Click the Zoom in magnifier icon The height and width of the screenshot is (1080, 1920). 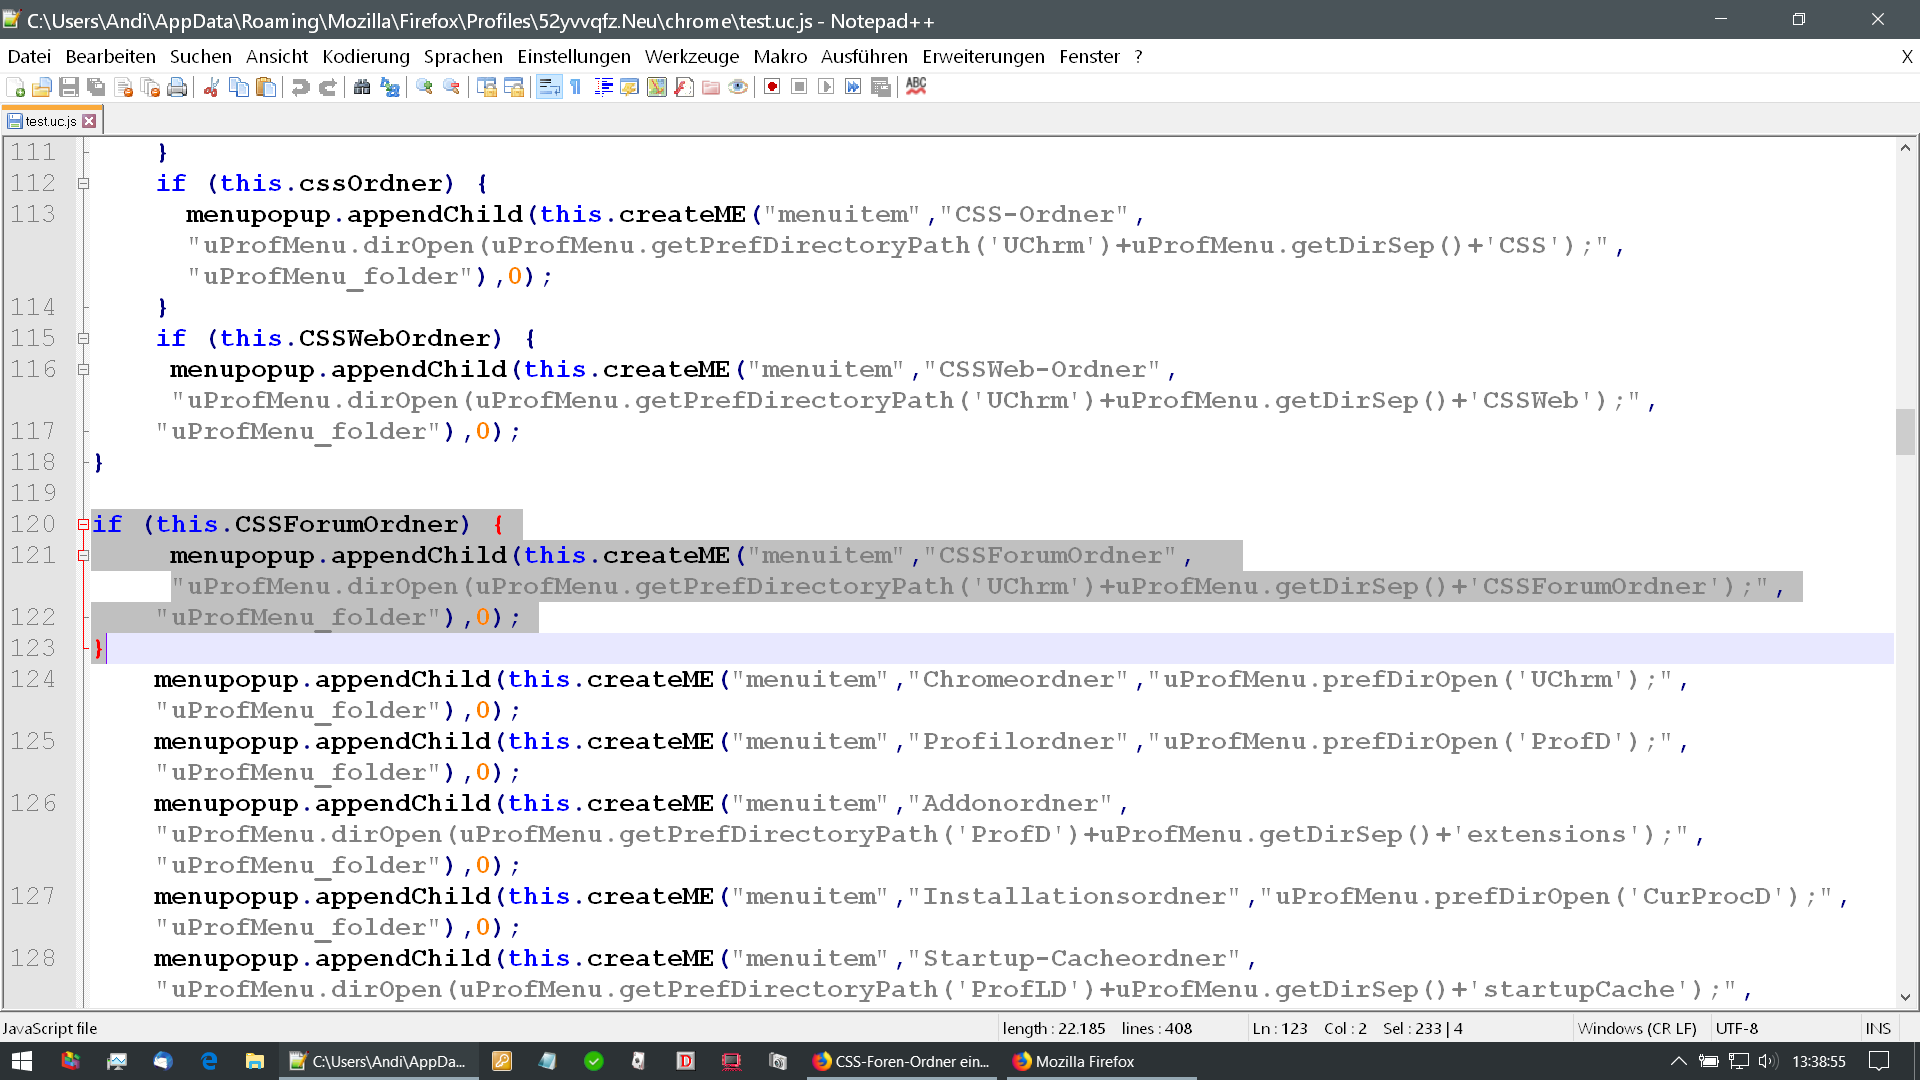coord(424,87)
